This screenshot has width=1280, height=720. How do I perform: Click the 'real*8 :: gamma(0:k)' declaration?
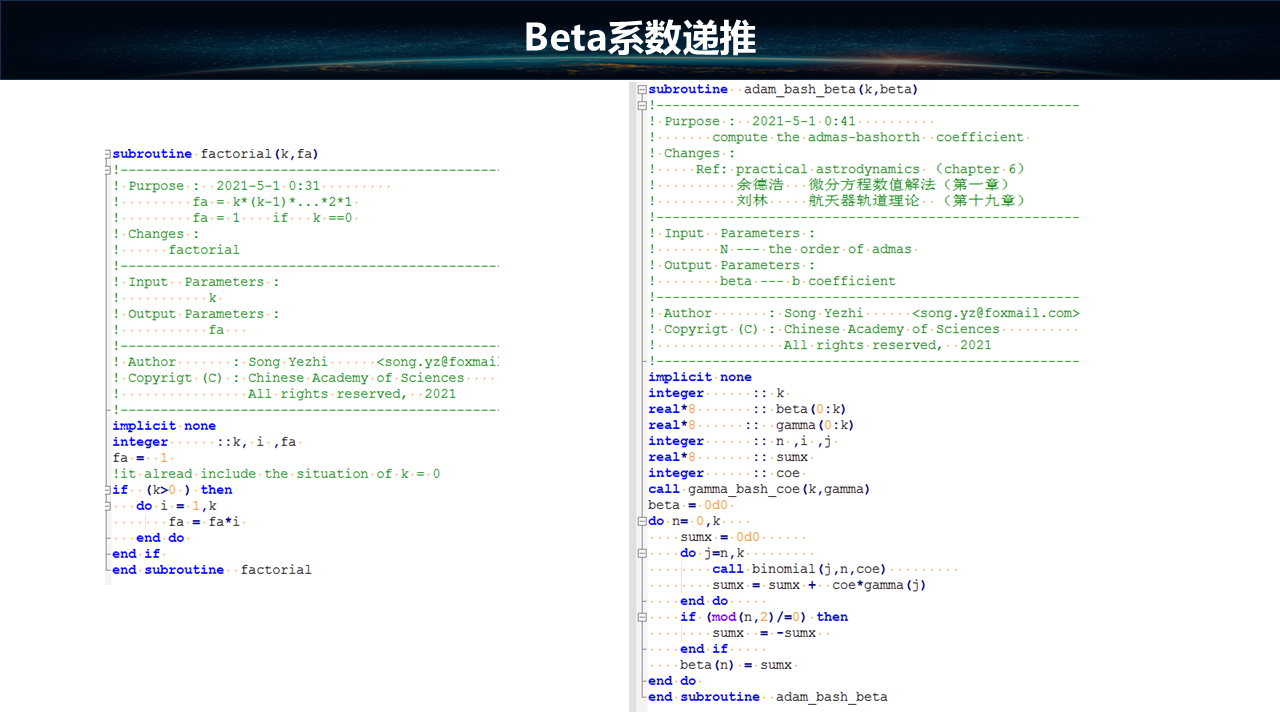pyautogui.click(x=750, y=425)
